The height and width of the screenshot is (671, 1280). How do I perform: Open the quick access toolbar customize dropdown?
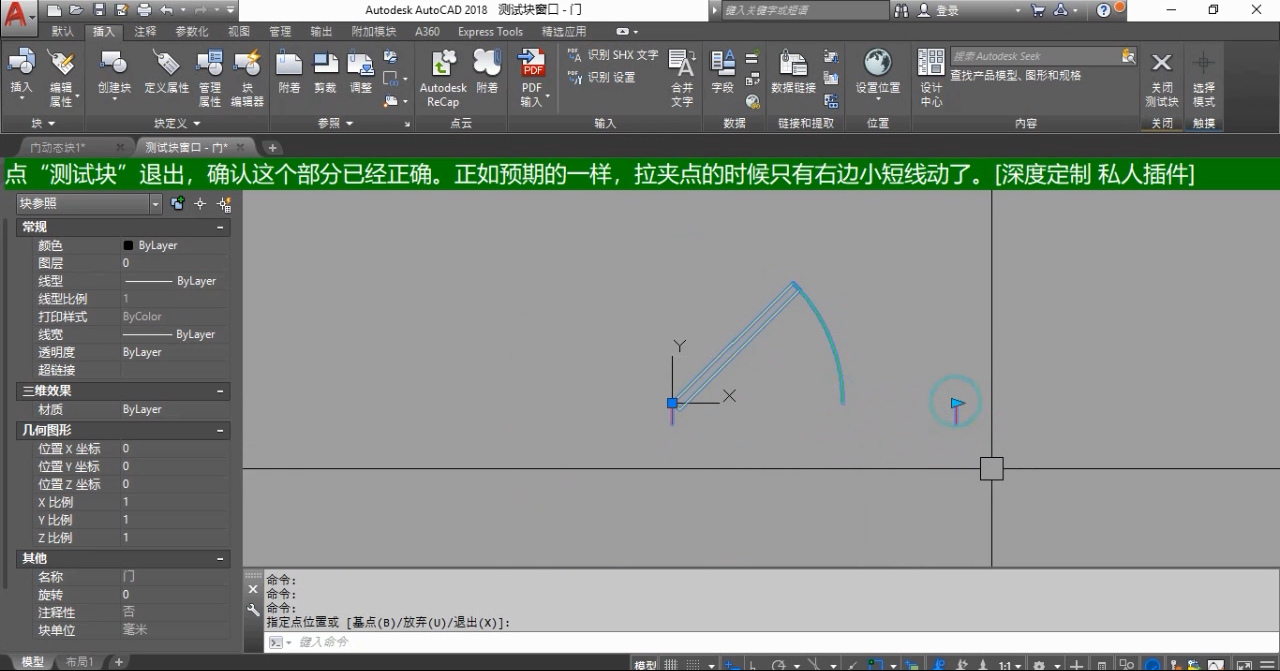click(231, 10)
